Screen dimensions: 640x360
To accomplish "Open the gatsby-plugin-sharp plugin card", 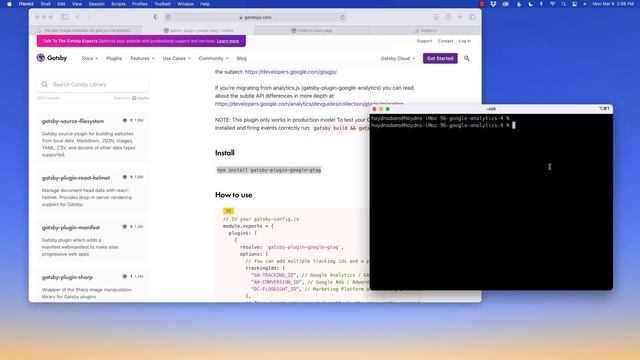I will (93, 286).
